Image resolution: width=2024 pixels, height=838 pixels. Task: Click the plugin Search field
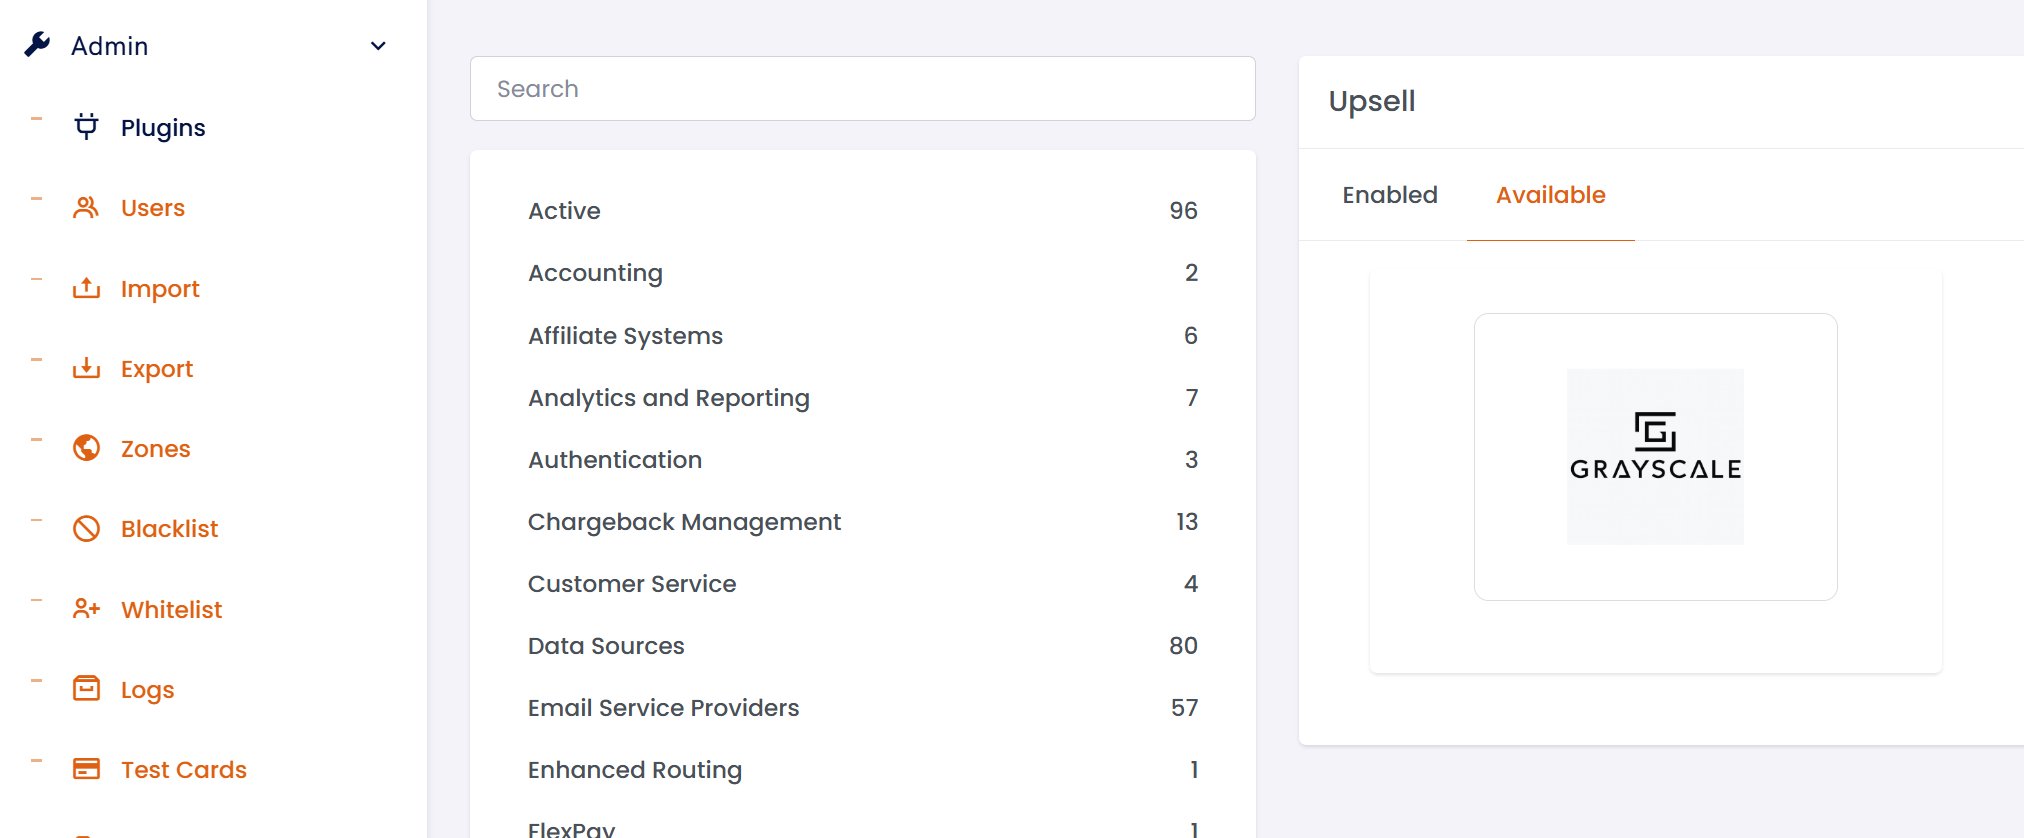pos(862,89)
